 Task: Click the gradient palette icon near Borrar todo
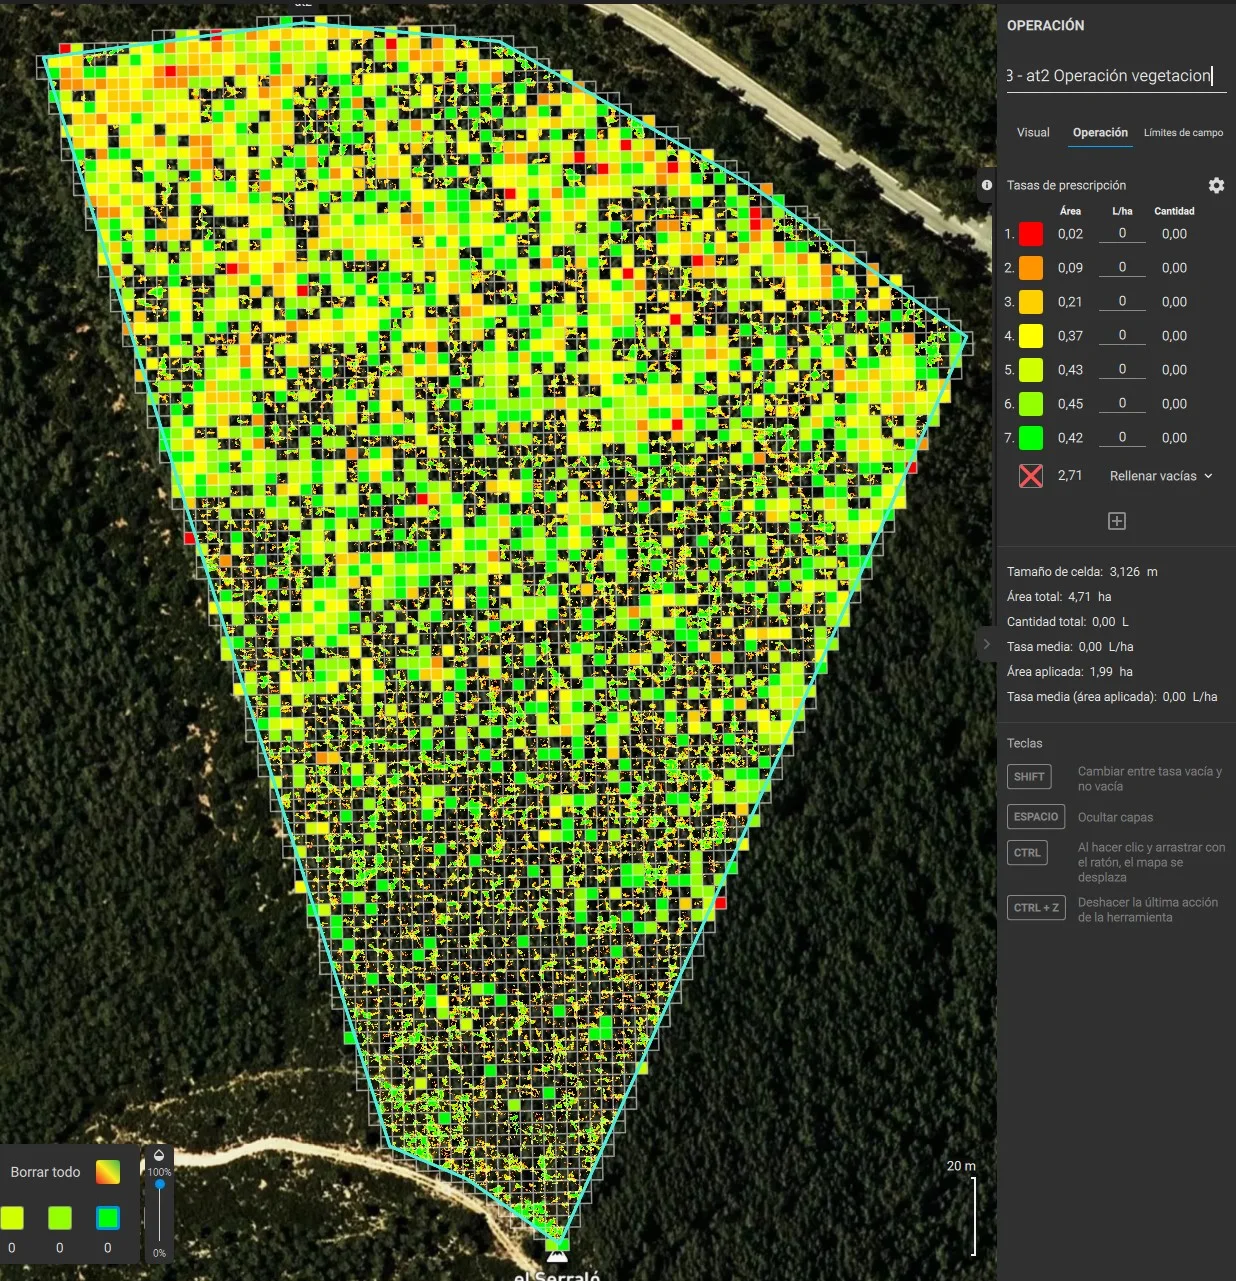click(108, 1172)
